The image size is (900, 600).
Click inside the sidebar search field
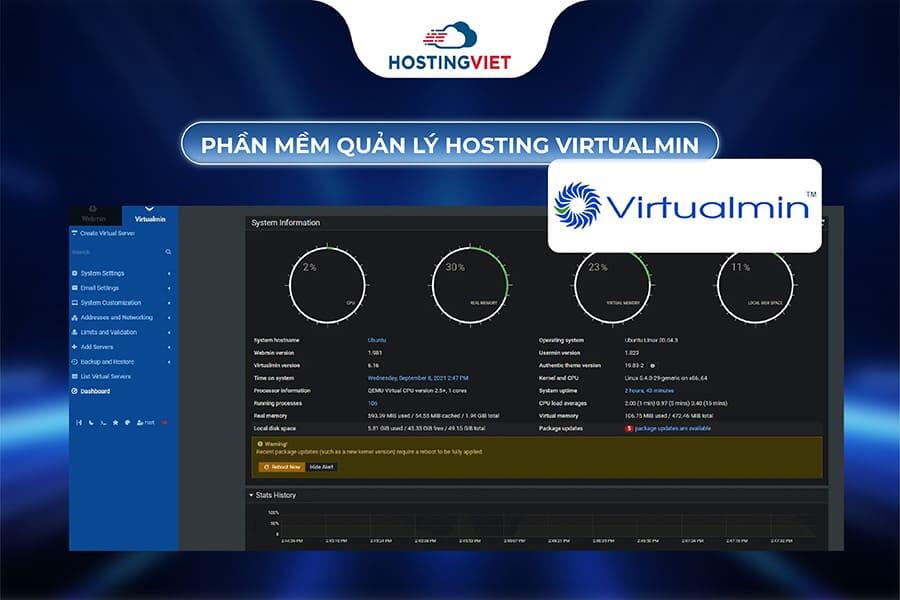[110, 251]
